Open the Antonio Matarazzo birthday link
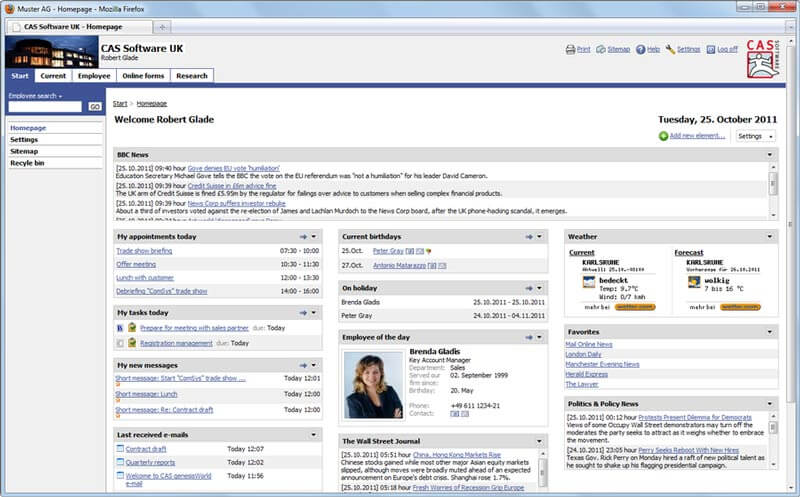 point(399,265)
